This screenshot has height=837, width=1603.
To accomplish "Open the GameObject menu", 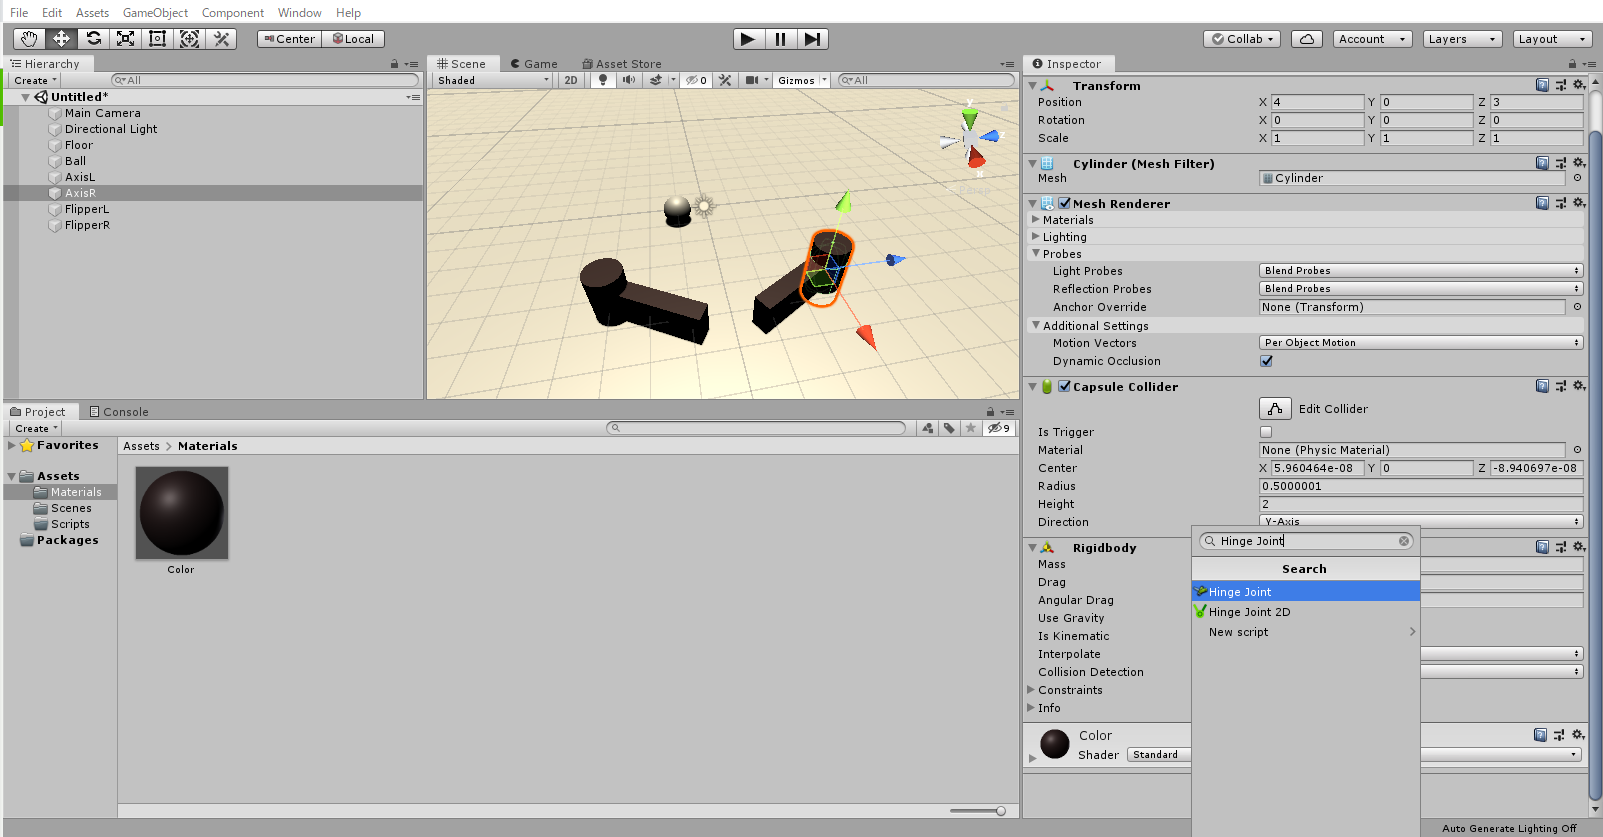I will [x=155, y=13].
